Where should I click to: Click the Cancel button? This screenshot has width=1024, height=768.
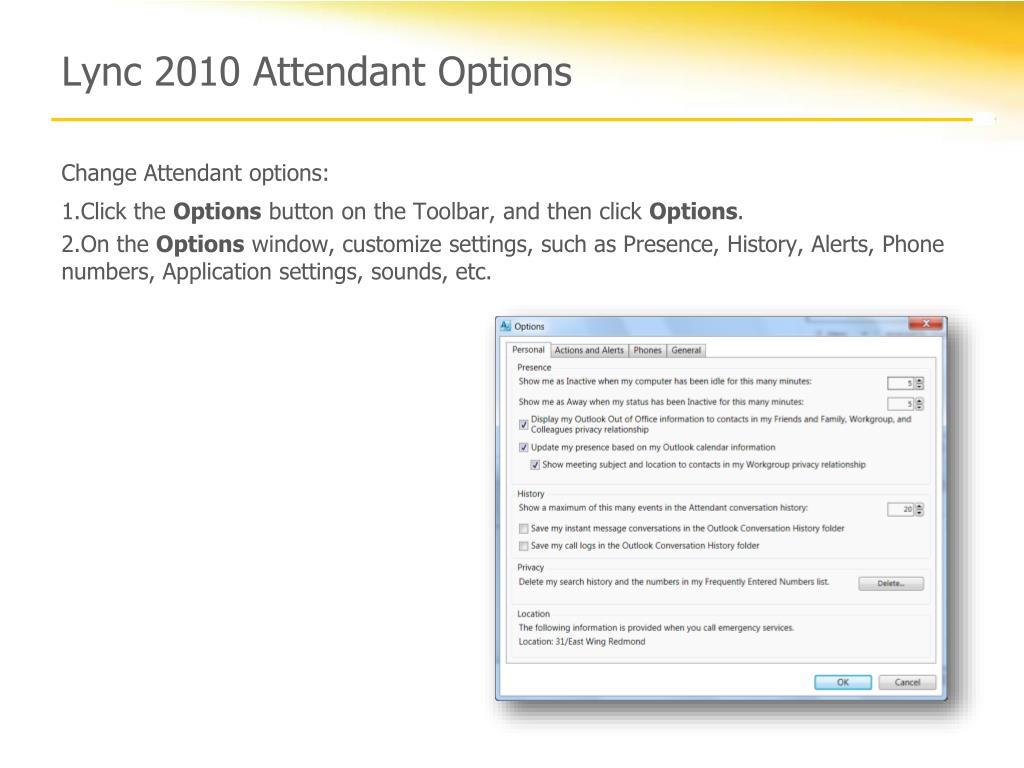pos(907,682)
